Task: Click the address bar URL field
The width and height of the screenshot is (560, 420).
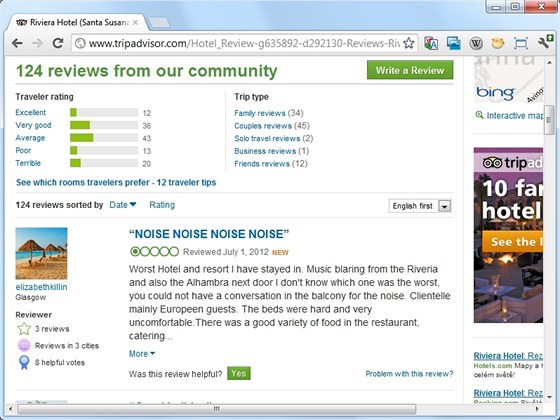Action: click(244, 44)
